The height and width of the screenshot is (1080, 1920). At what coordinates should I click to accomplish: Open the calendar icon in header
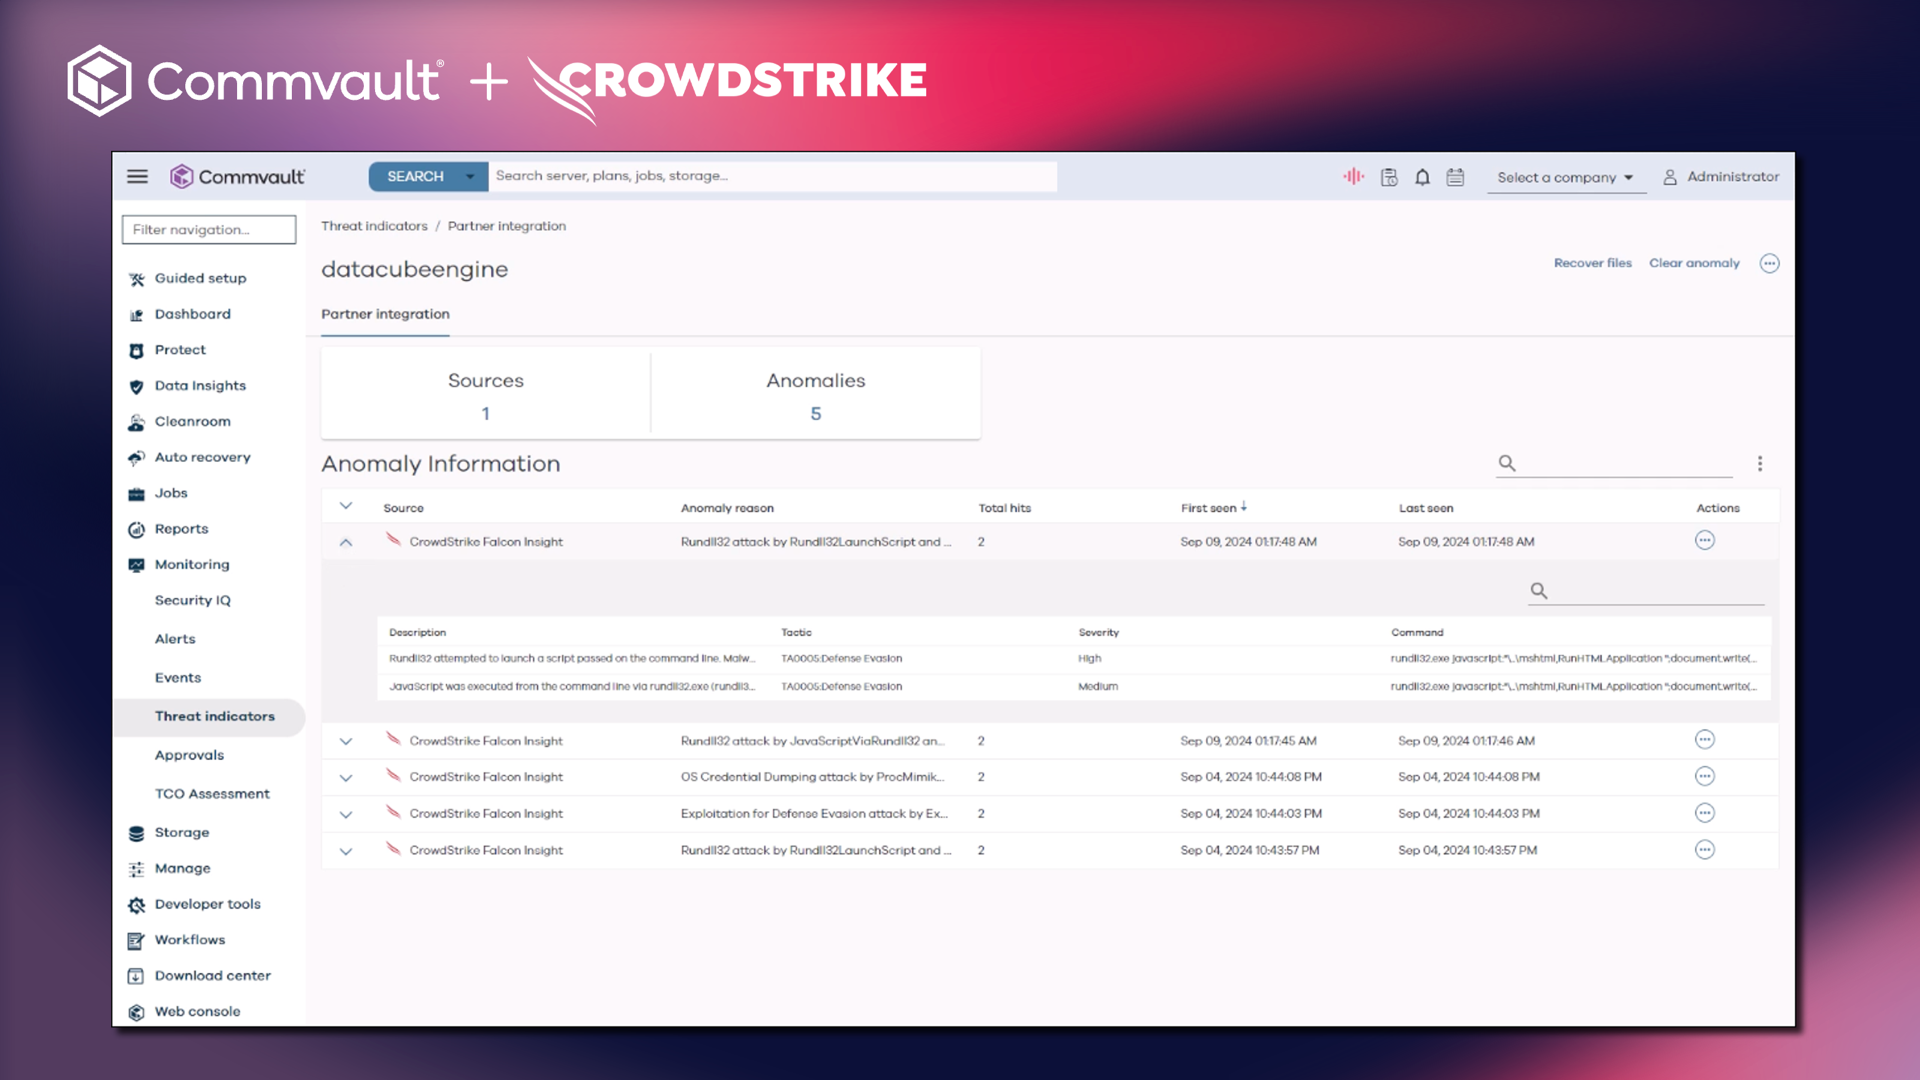click(1455, 177)
